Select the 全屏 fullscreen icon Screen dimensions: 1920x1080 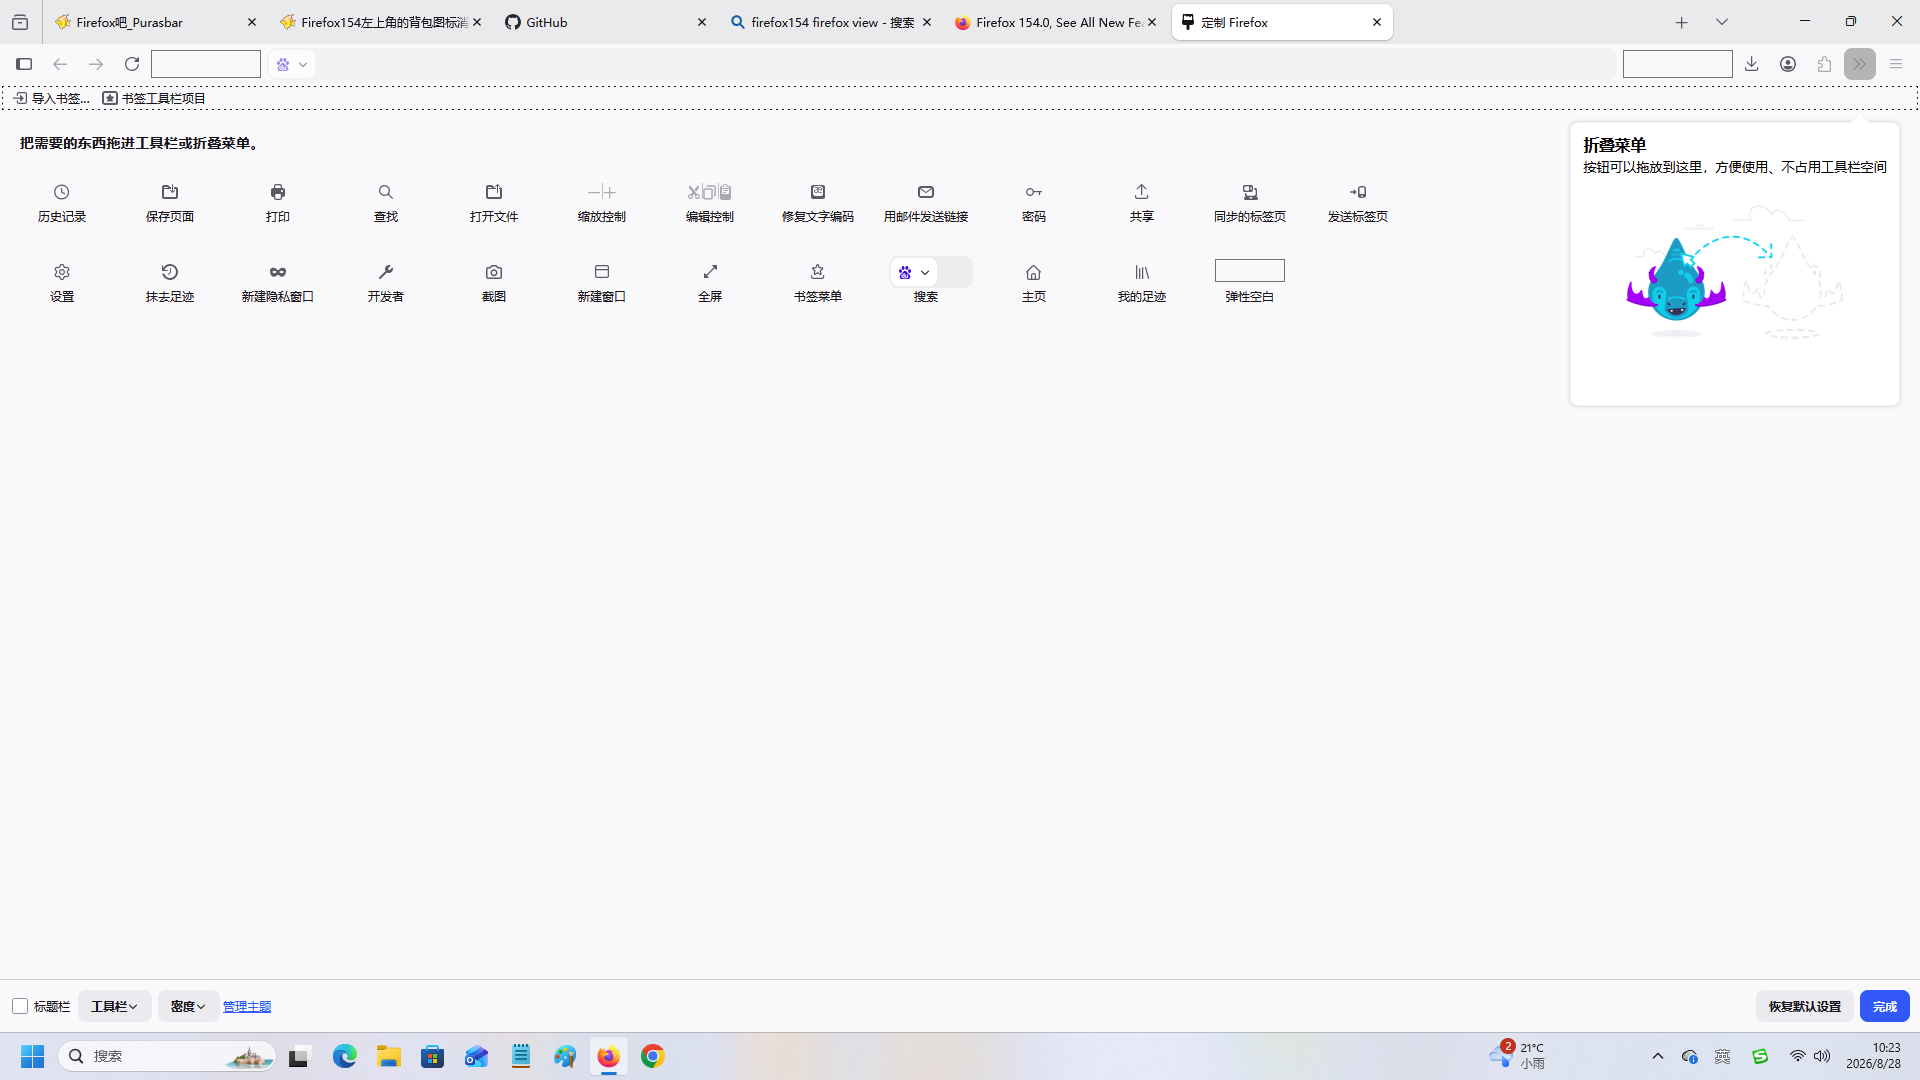point(710,272)
